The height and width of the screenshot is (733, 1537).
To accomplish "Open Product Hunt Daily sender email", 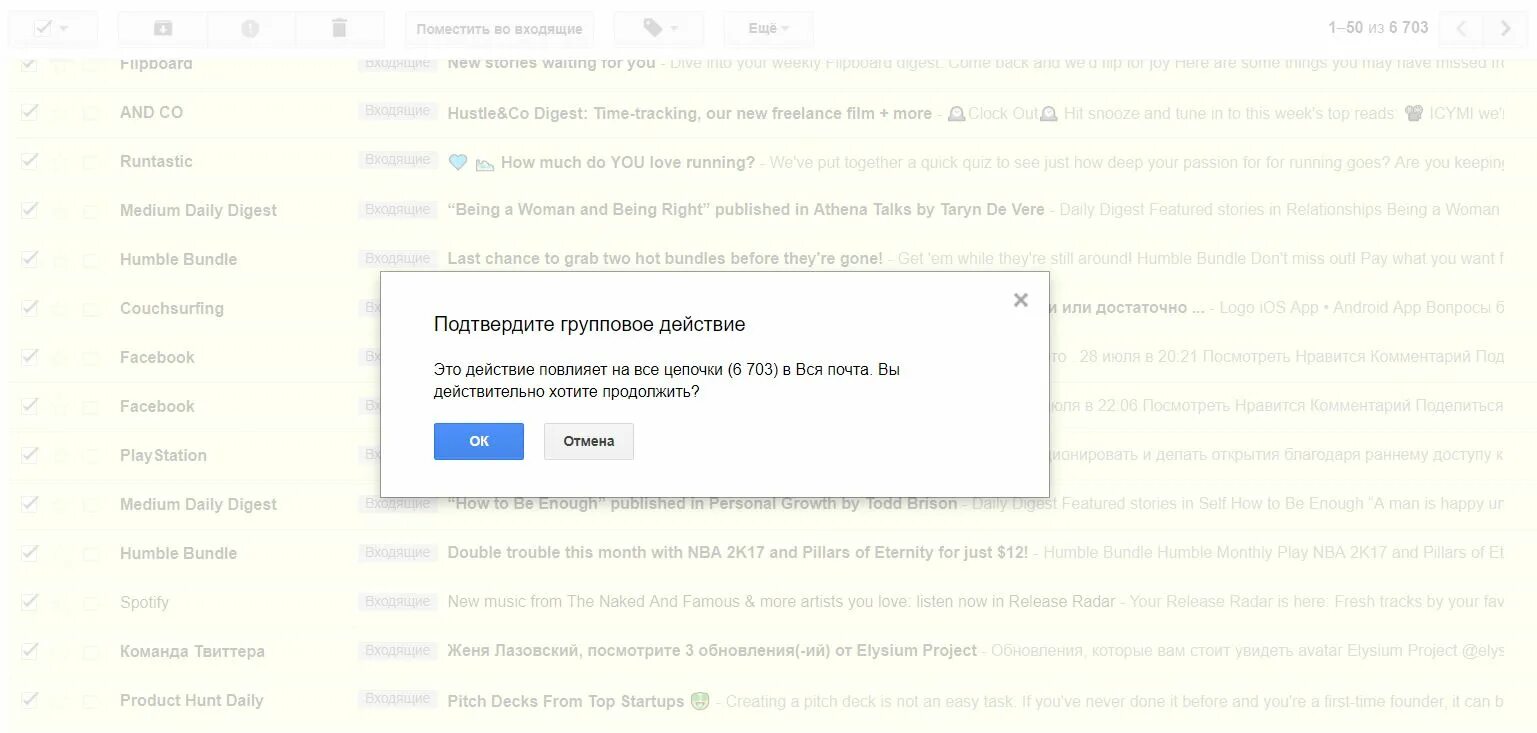I will [x=191, y=700].
